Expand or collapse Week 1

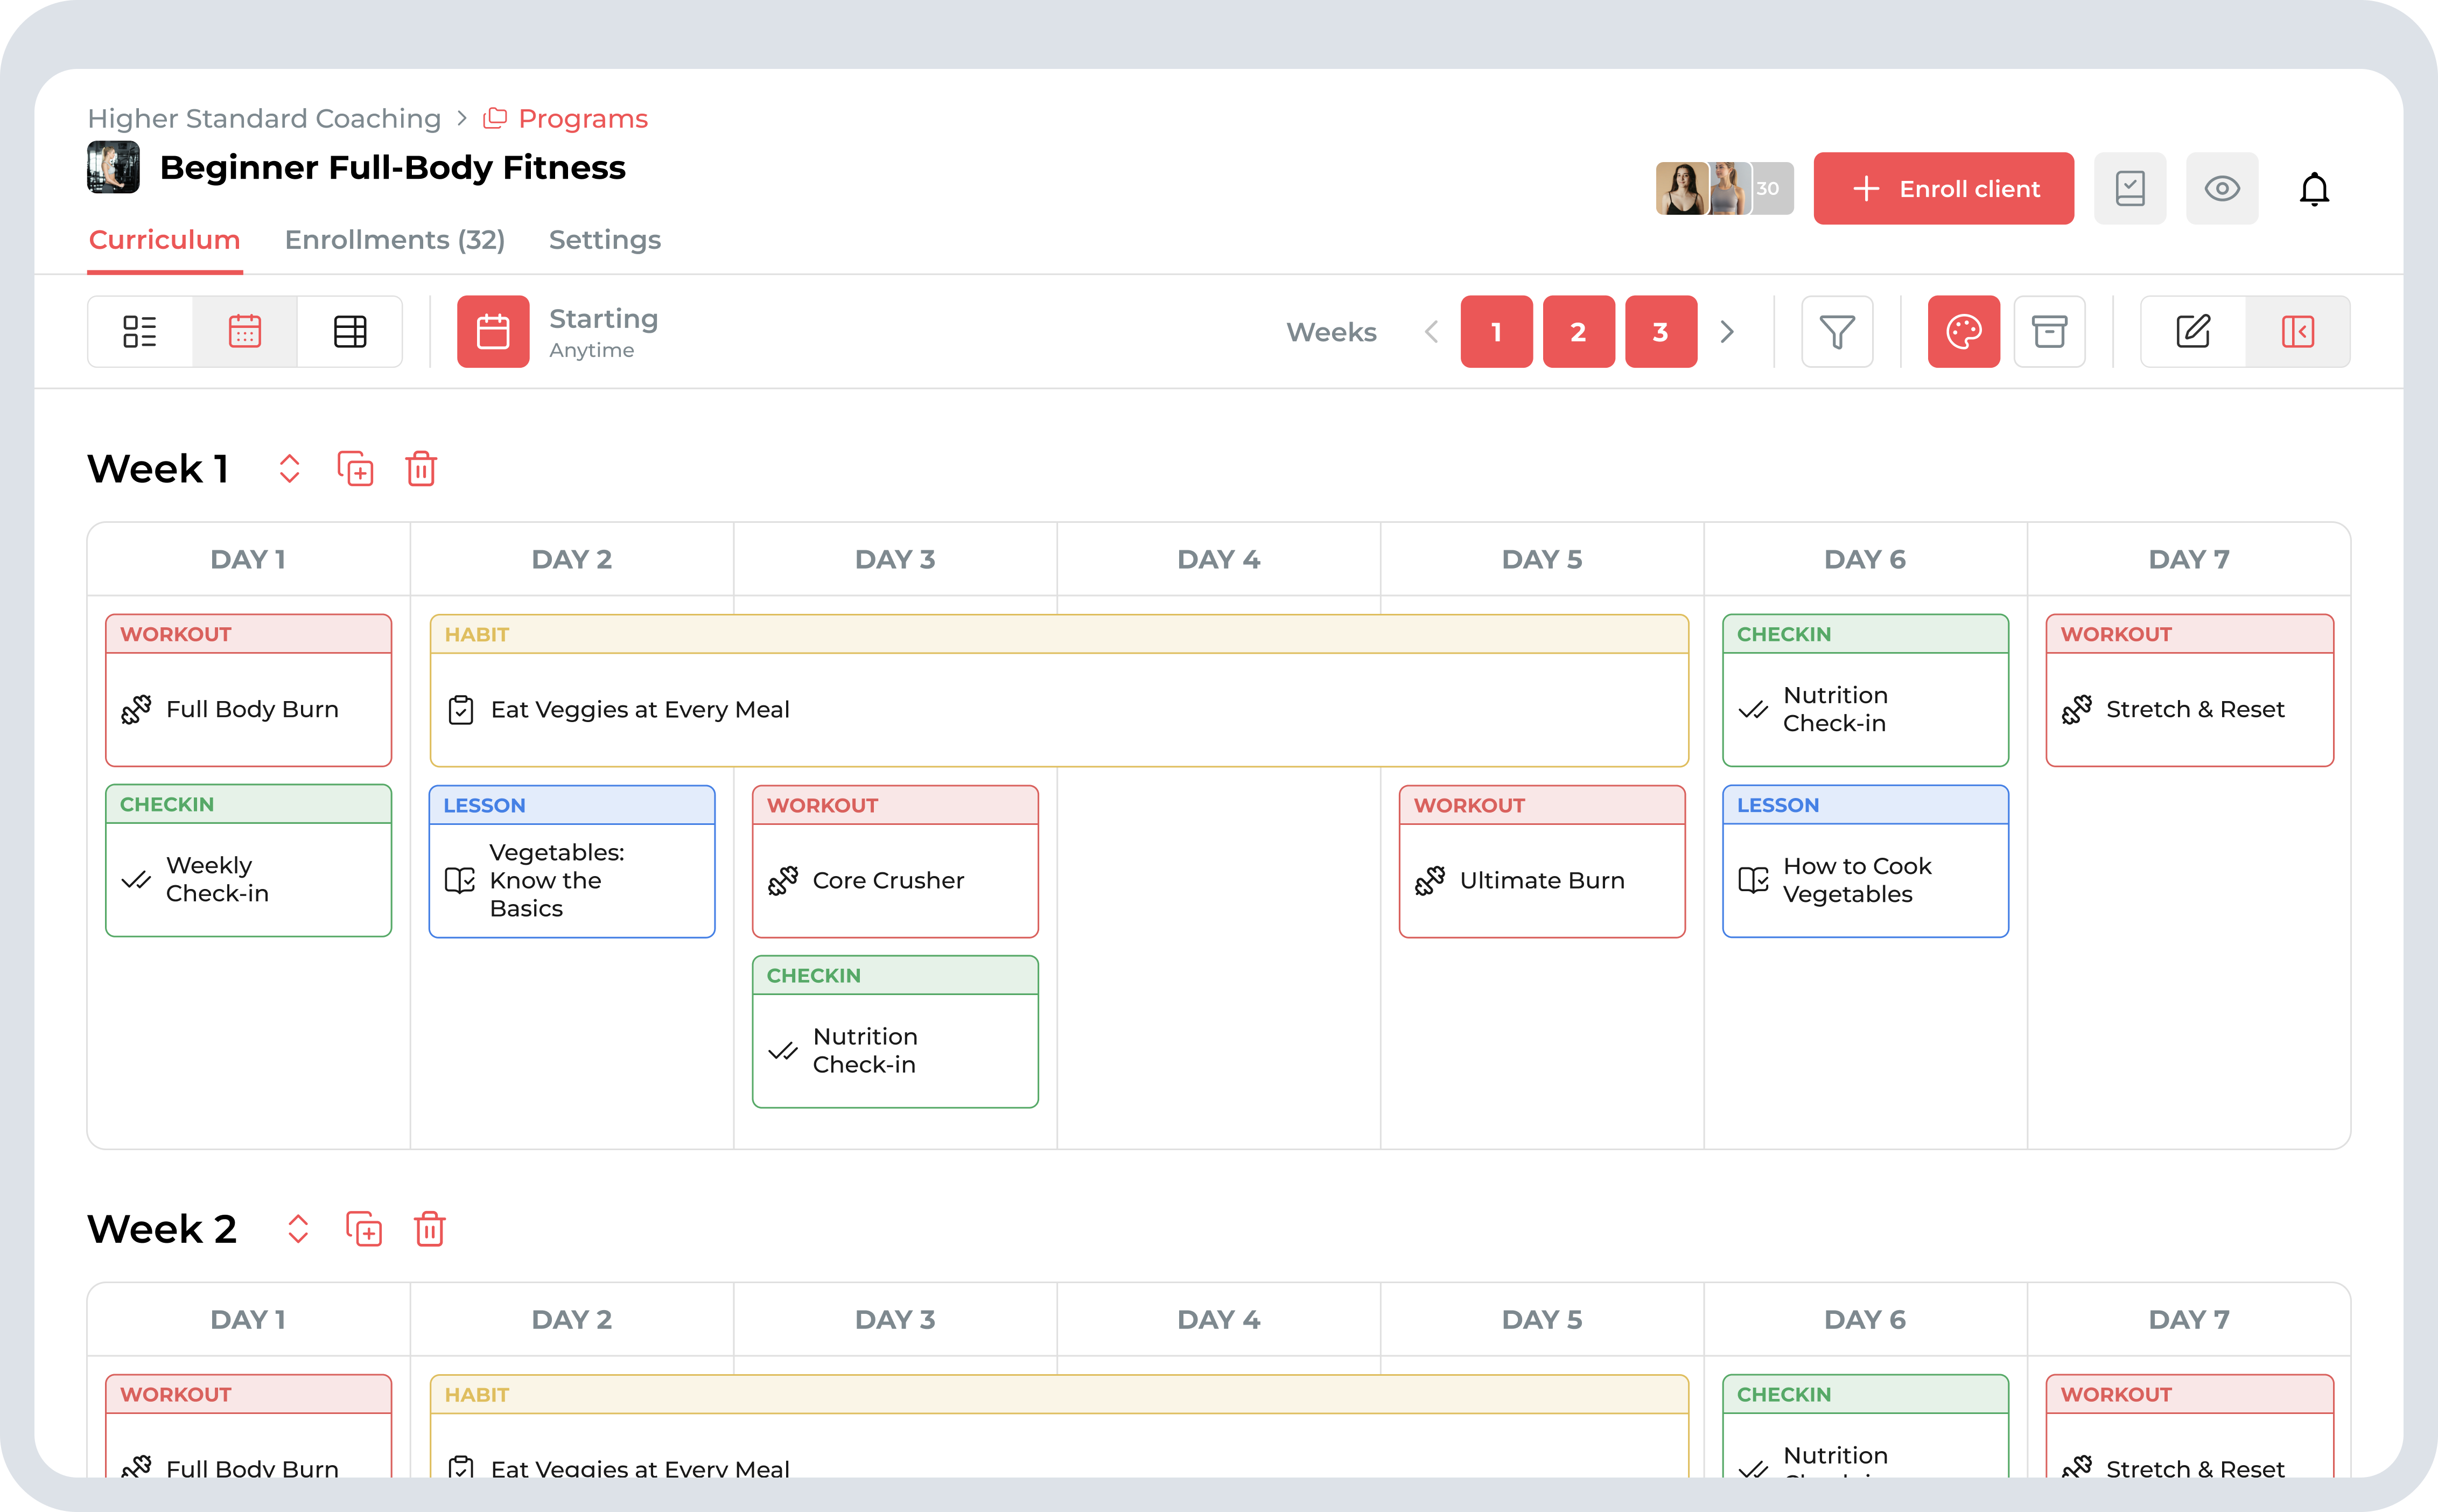(x=289, y=468)
